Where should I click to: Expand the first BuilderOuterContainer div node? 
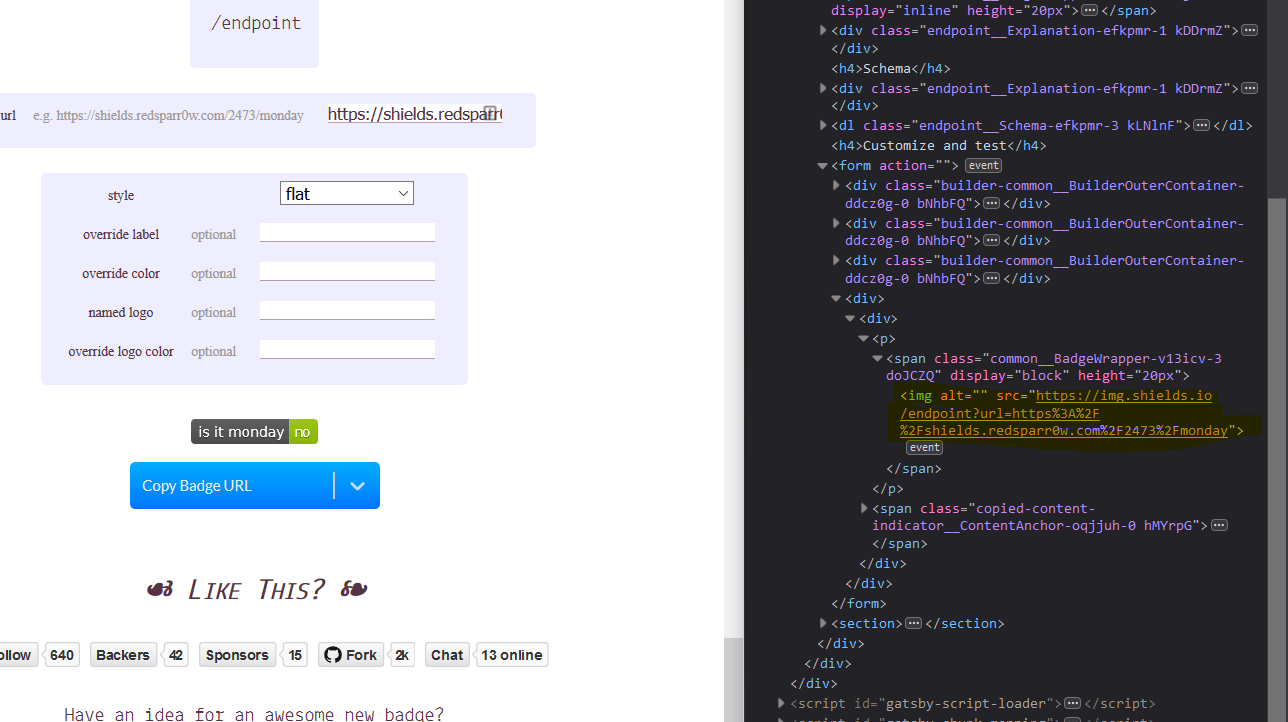click(837, 186)
